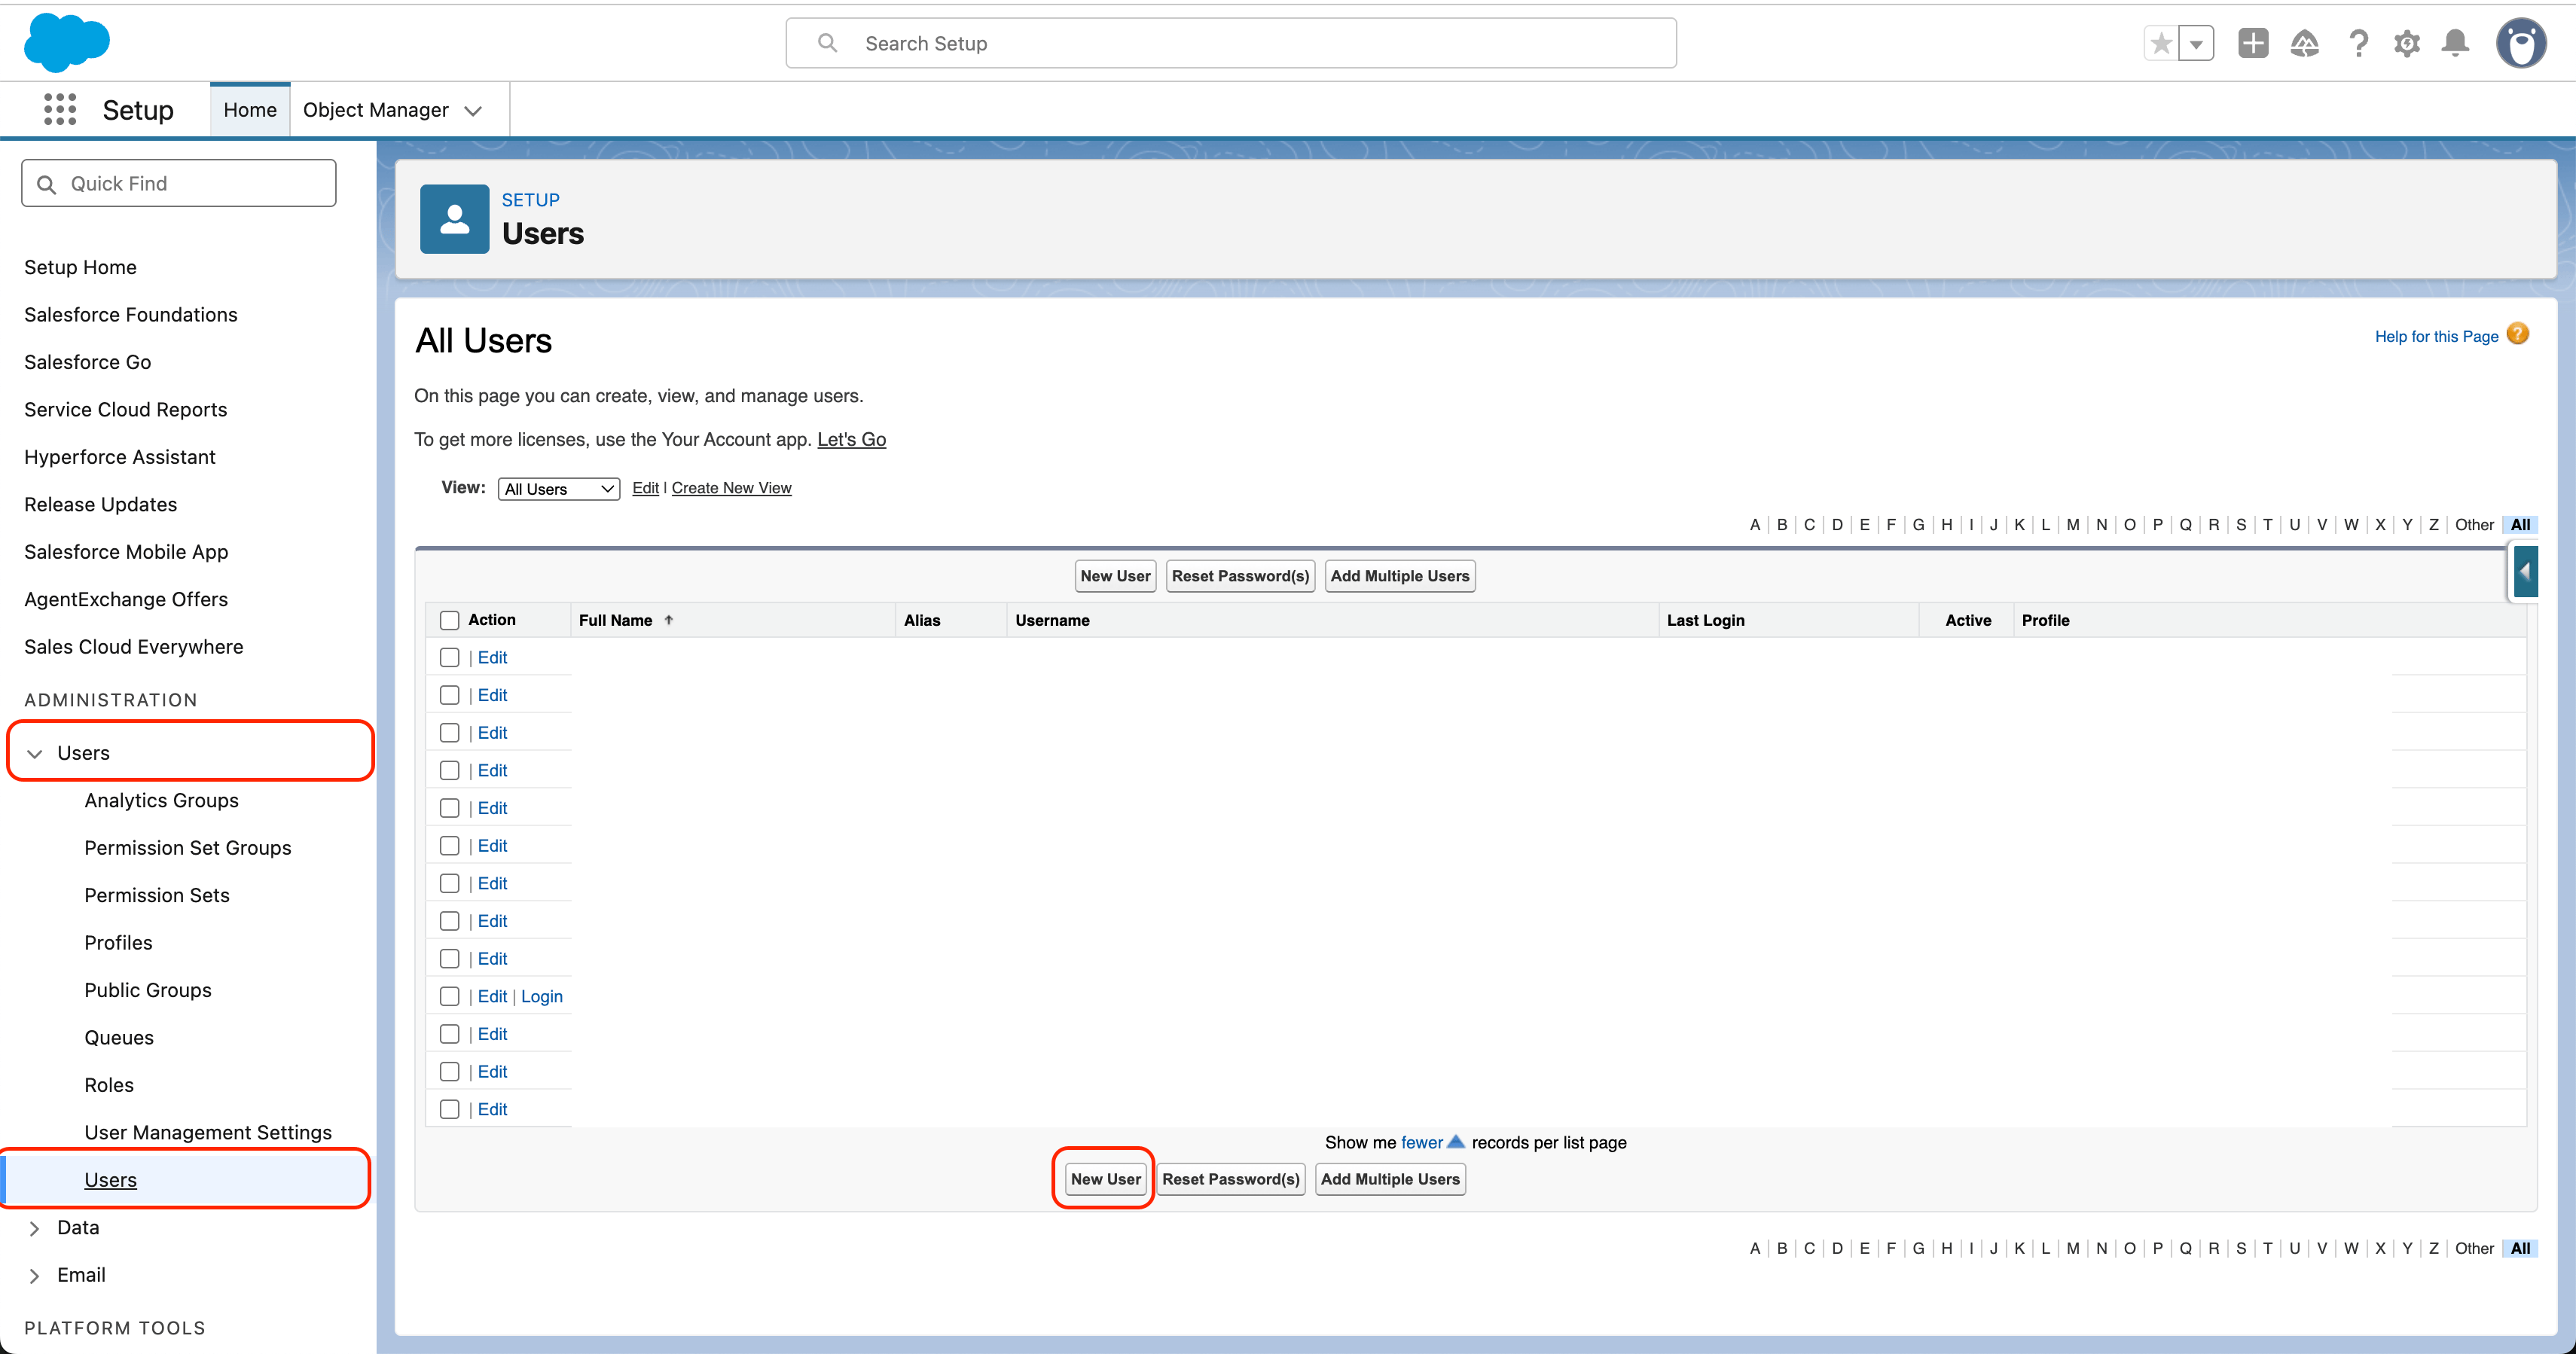The image size is (2576, 1354).
Task: Check the last user row checkbox
Action: point(450,1109)
